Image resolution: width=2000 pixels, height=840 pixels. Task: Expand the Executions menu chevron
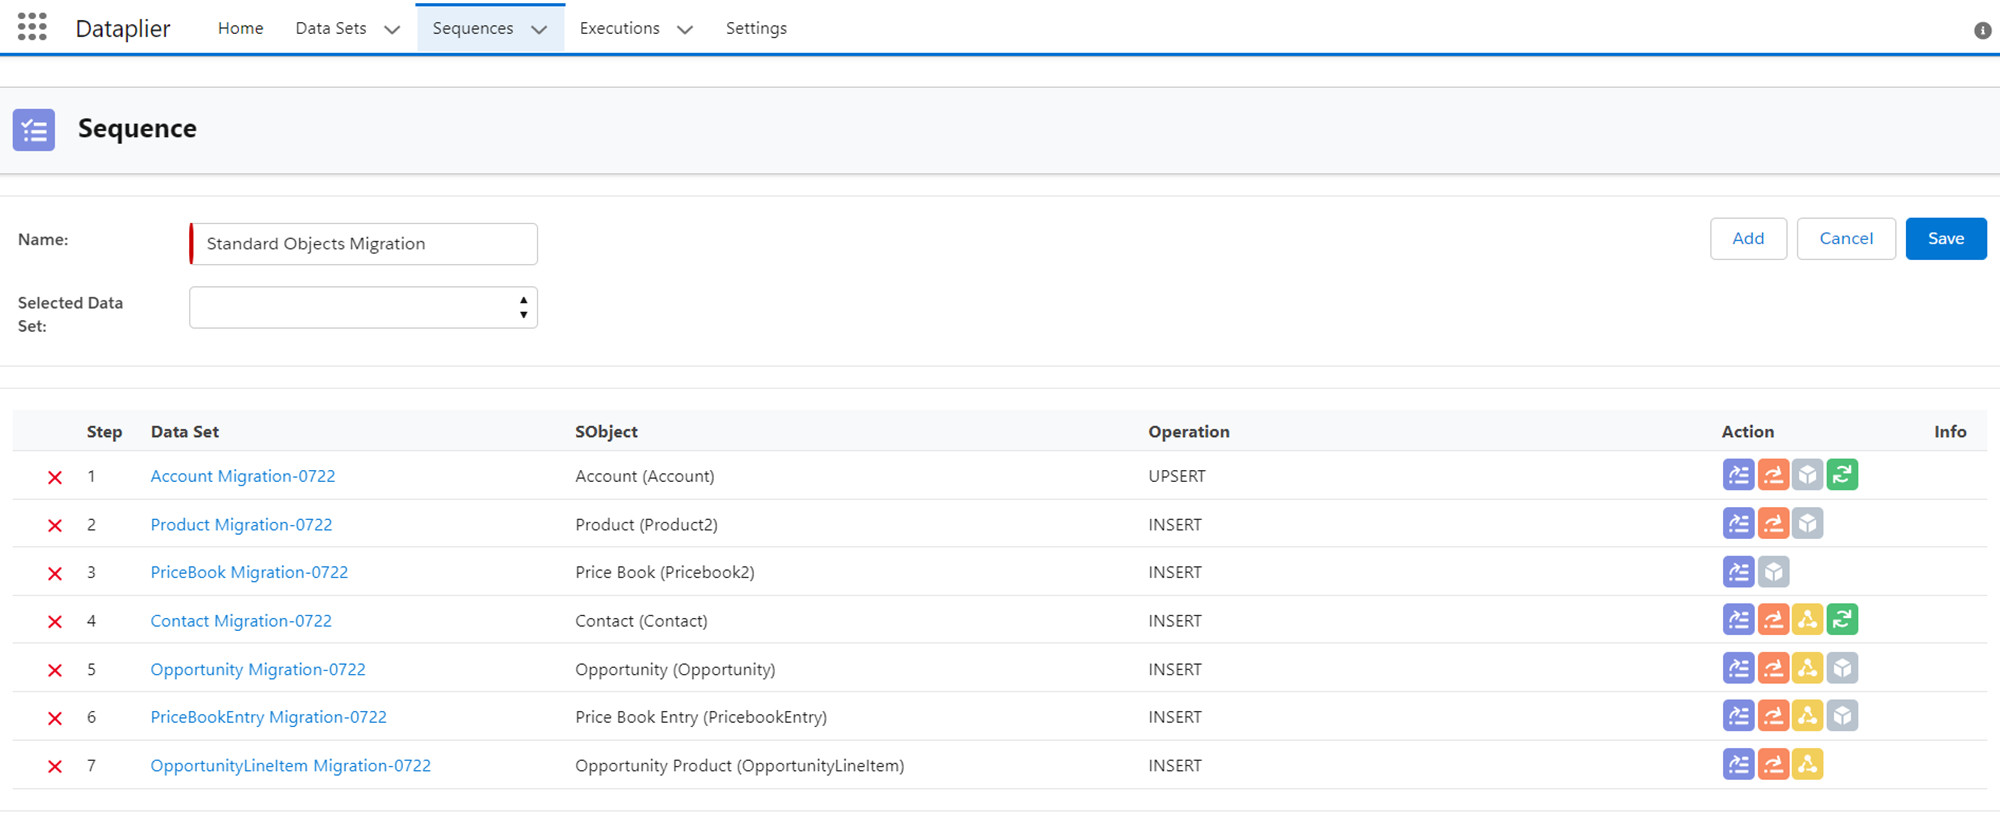click(x=685, y=30)
